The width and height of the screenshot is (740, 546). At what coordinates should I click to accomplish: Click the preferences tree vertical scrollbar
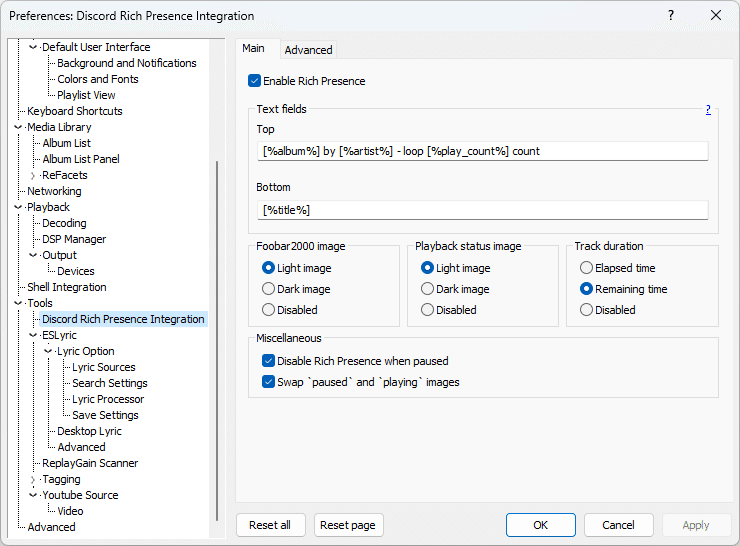pyautogui.click(x=217, y=340)
